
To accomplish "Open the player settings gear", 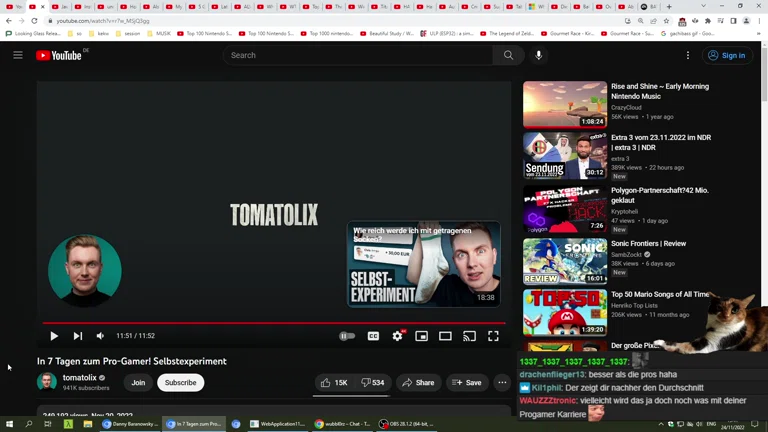I will 397,336.
